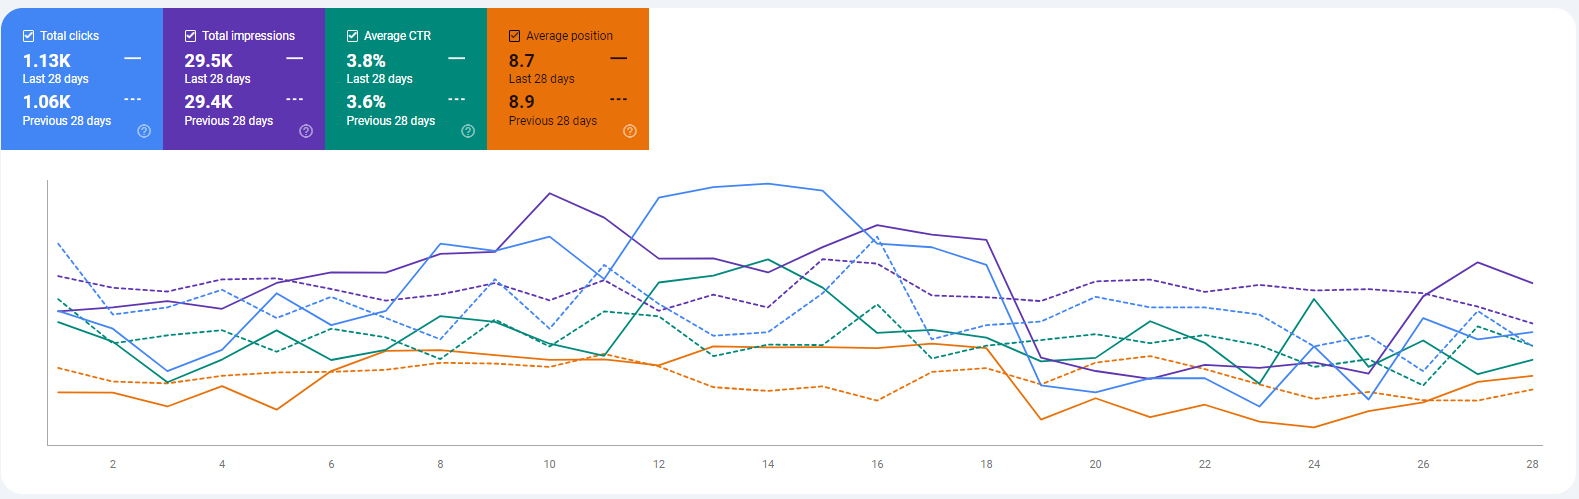Toggle the Total impressions checkbox
The image size is (1579, 499).
[x=191, y=36]
